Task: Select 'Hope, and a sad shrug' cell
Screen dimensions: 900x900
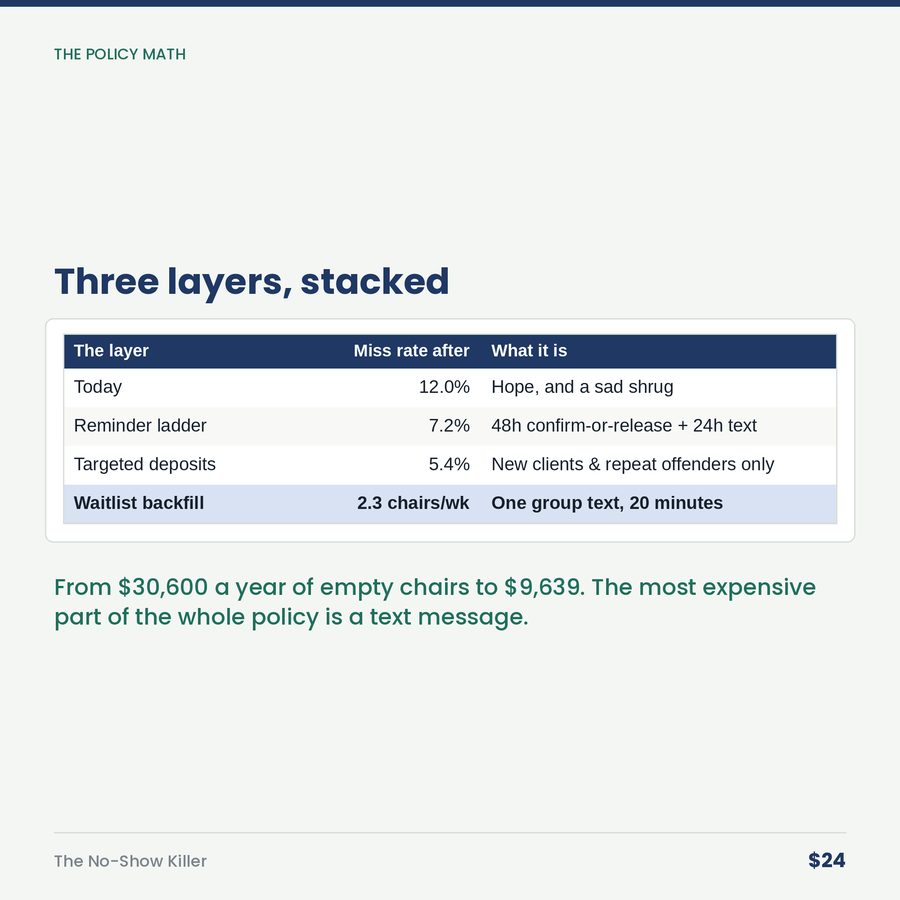Action: 582,387
